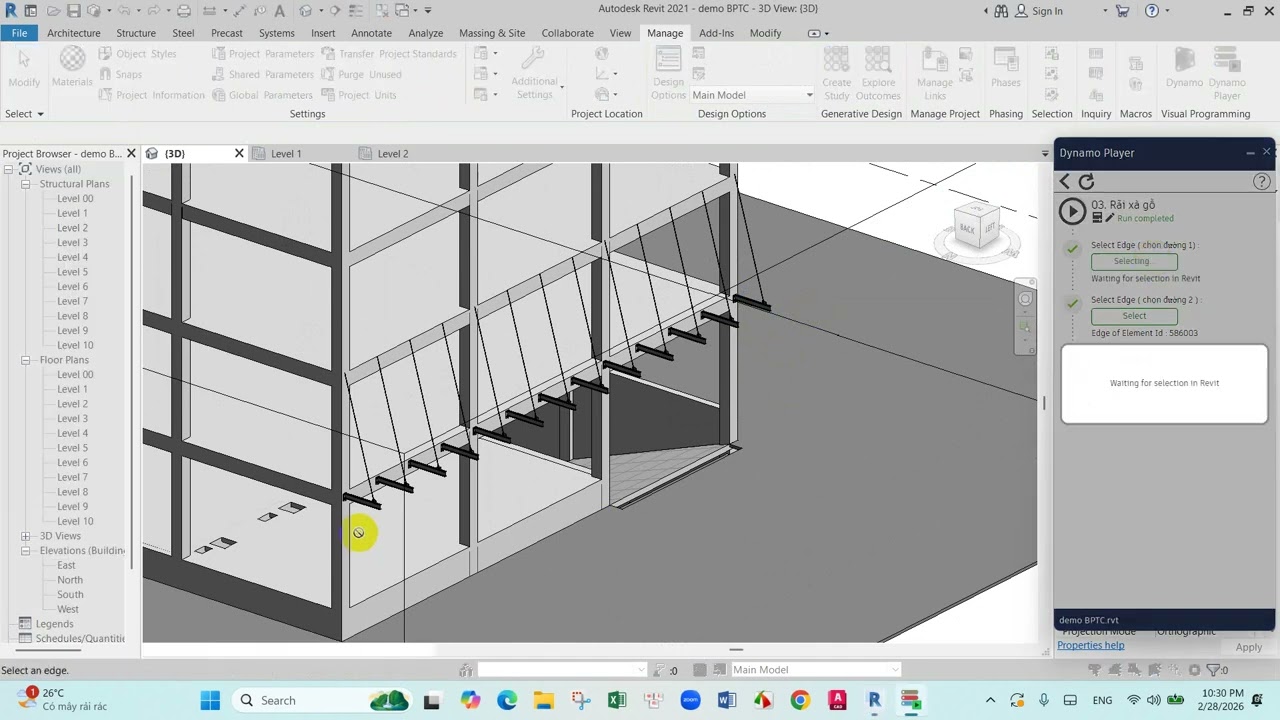Image resolution: width=1280 pixels, height=720 pixels.
Task: Open Snaps settings
Action: click(120, 74)
